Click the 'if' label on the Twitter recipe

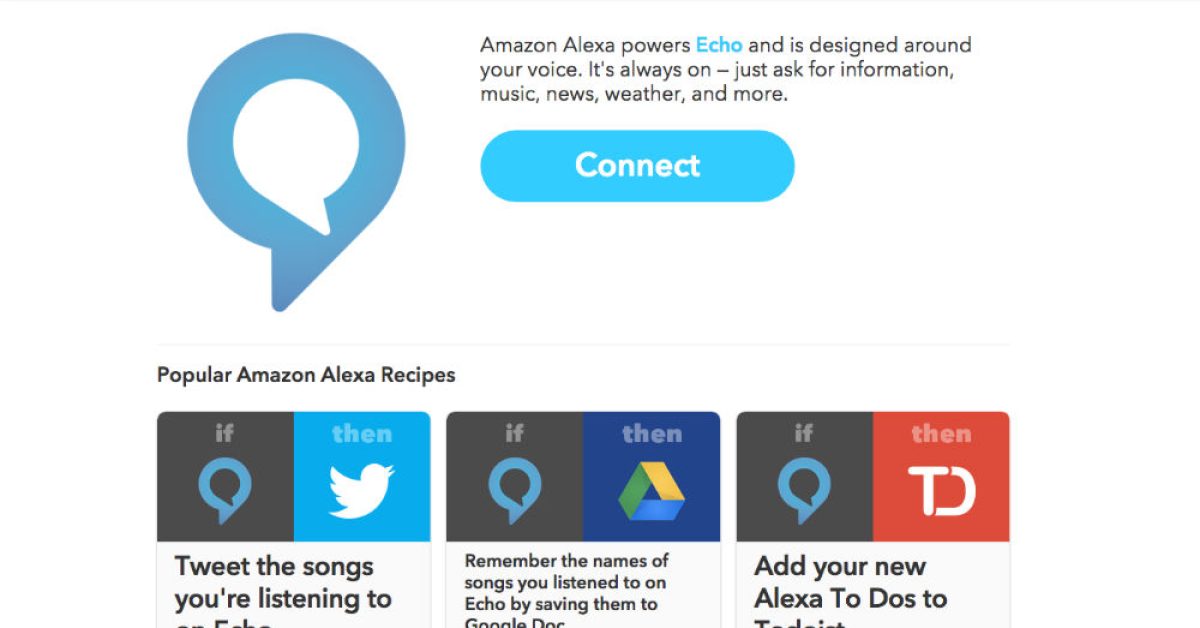point(225,433)
